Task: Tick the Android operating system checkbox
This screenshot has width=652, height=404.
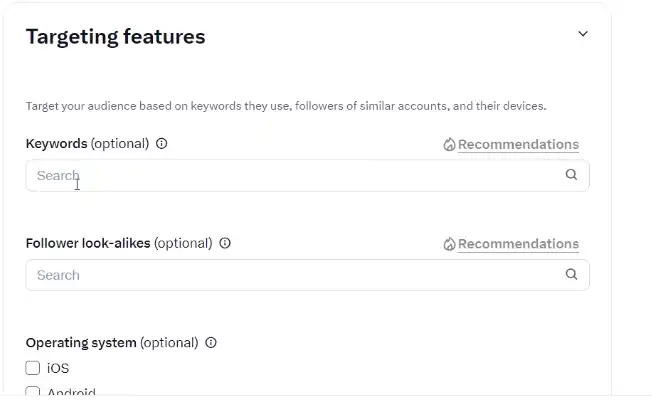Action: (x=32, y=391)
